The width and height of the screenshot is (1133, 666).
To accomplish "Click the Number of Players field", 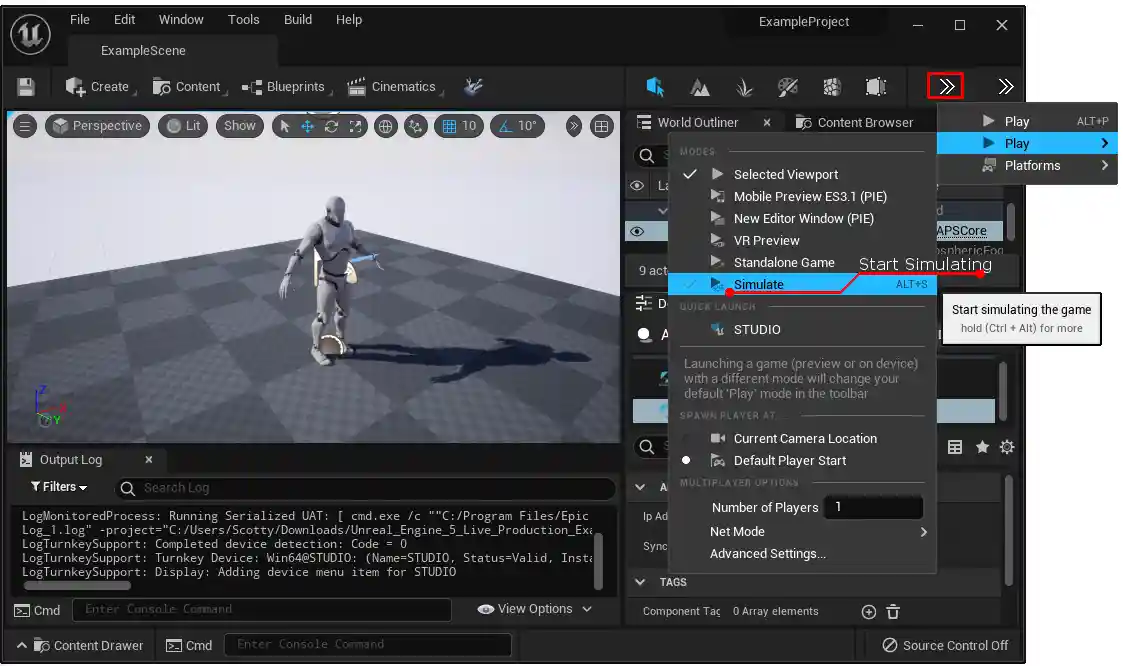I will pyautogui.click(x=872, y=508).
